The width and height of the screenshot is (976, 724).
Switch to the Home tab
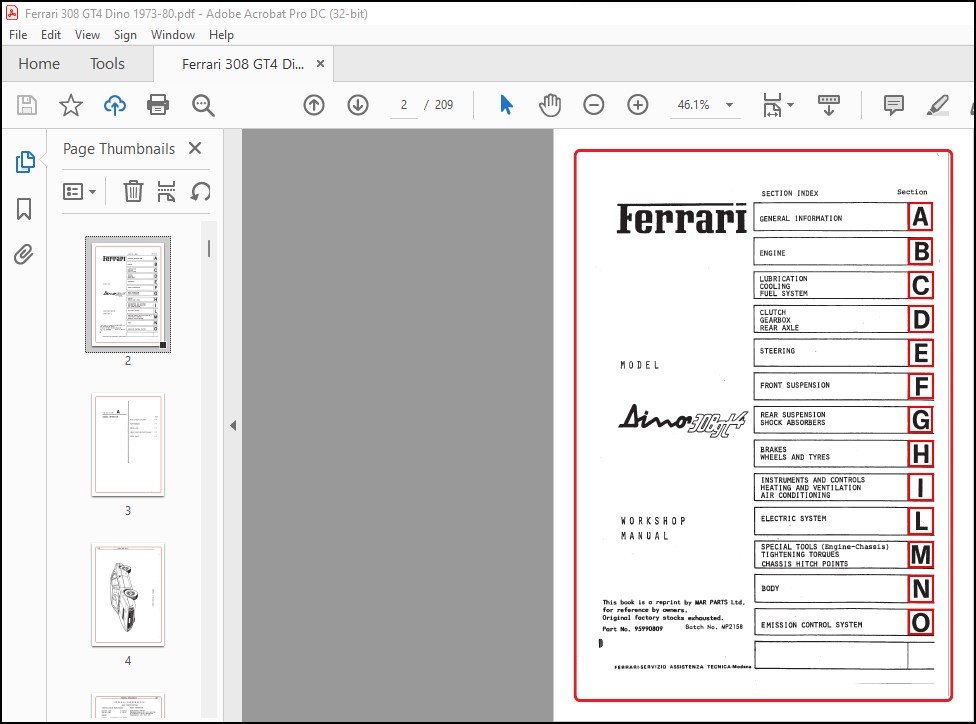tap(39, 63)
